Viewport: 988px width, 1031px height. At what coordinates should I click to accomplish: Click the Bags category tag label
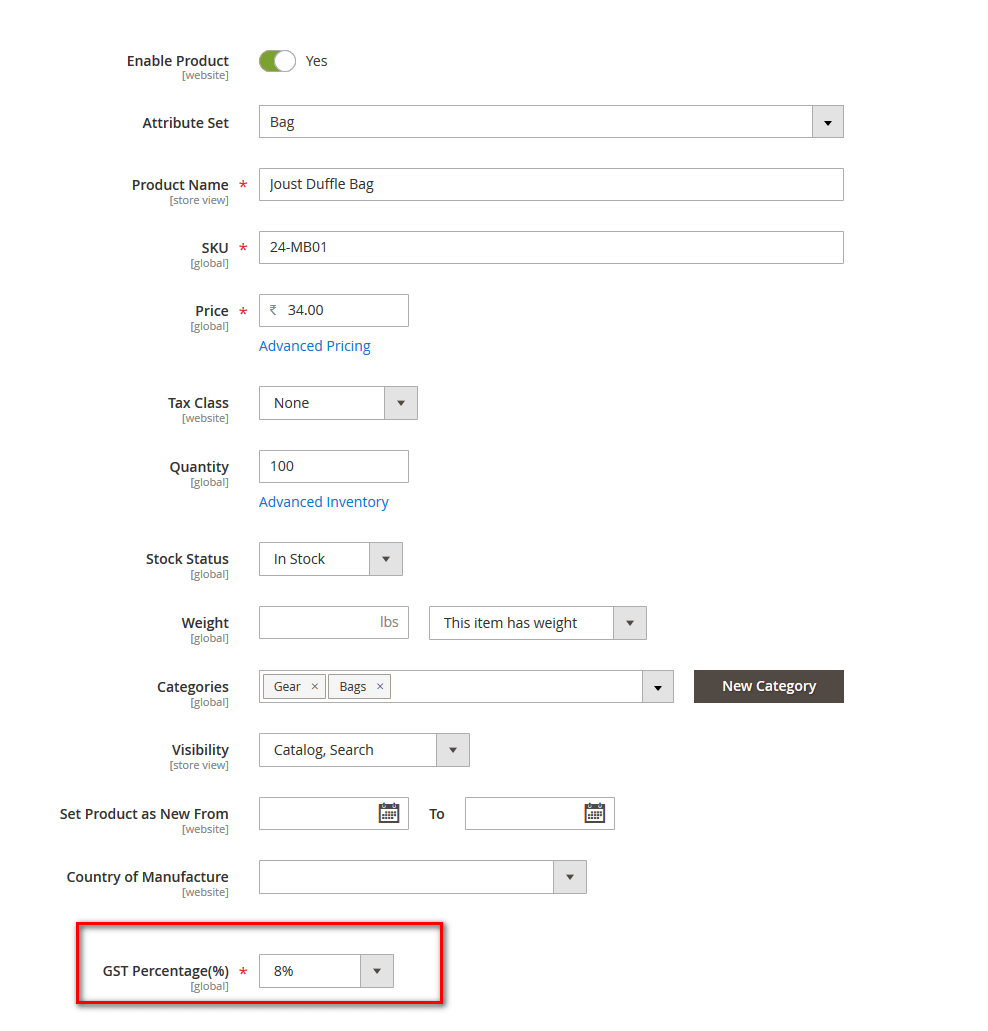[x=352, y=686]
